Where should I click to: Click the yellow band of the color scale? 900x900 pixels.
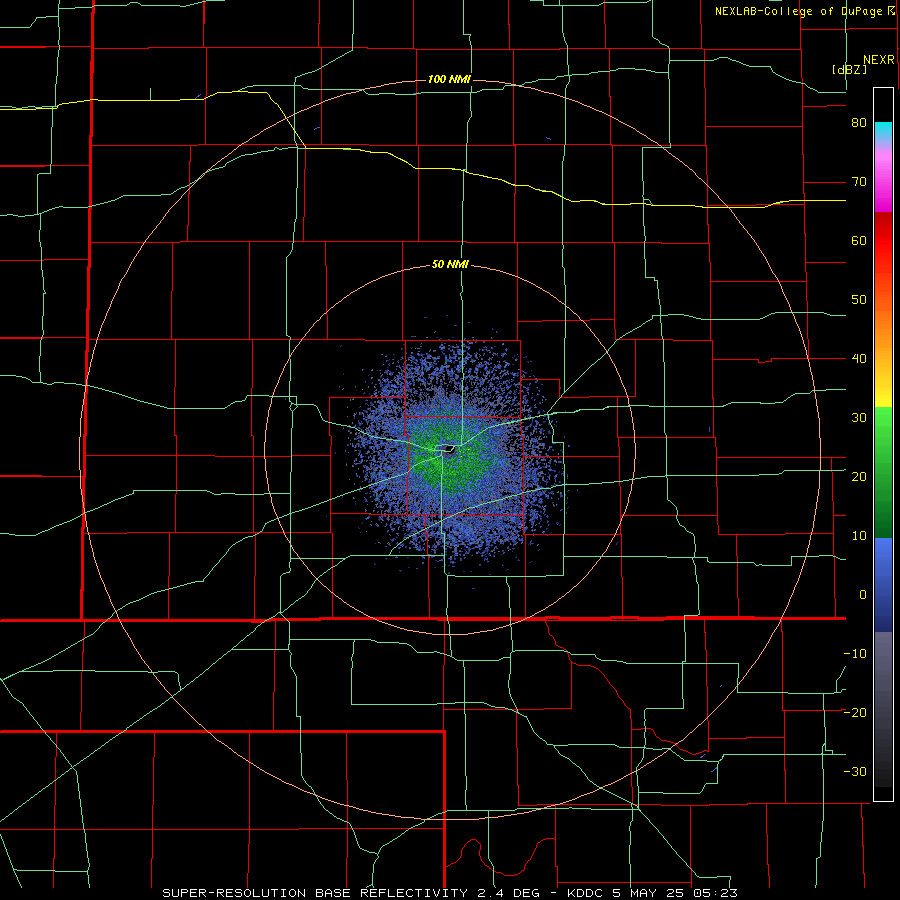pyautogui.click(x=883, y=390)
